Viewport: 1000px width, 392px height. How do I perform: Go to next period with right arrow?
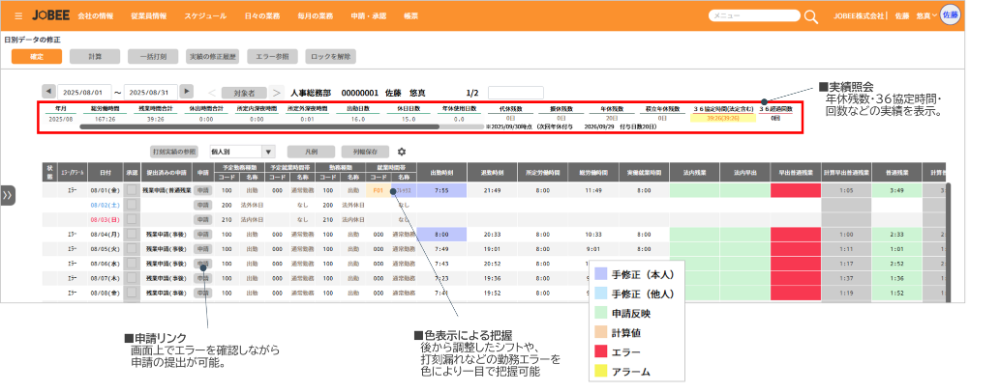click(x=186, y=91)
